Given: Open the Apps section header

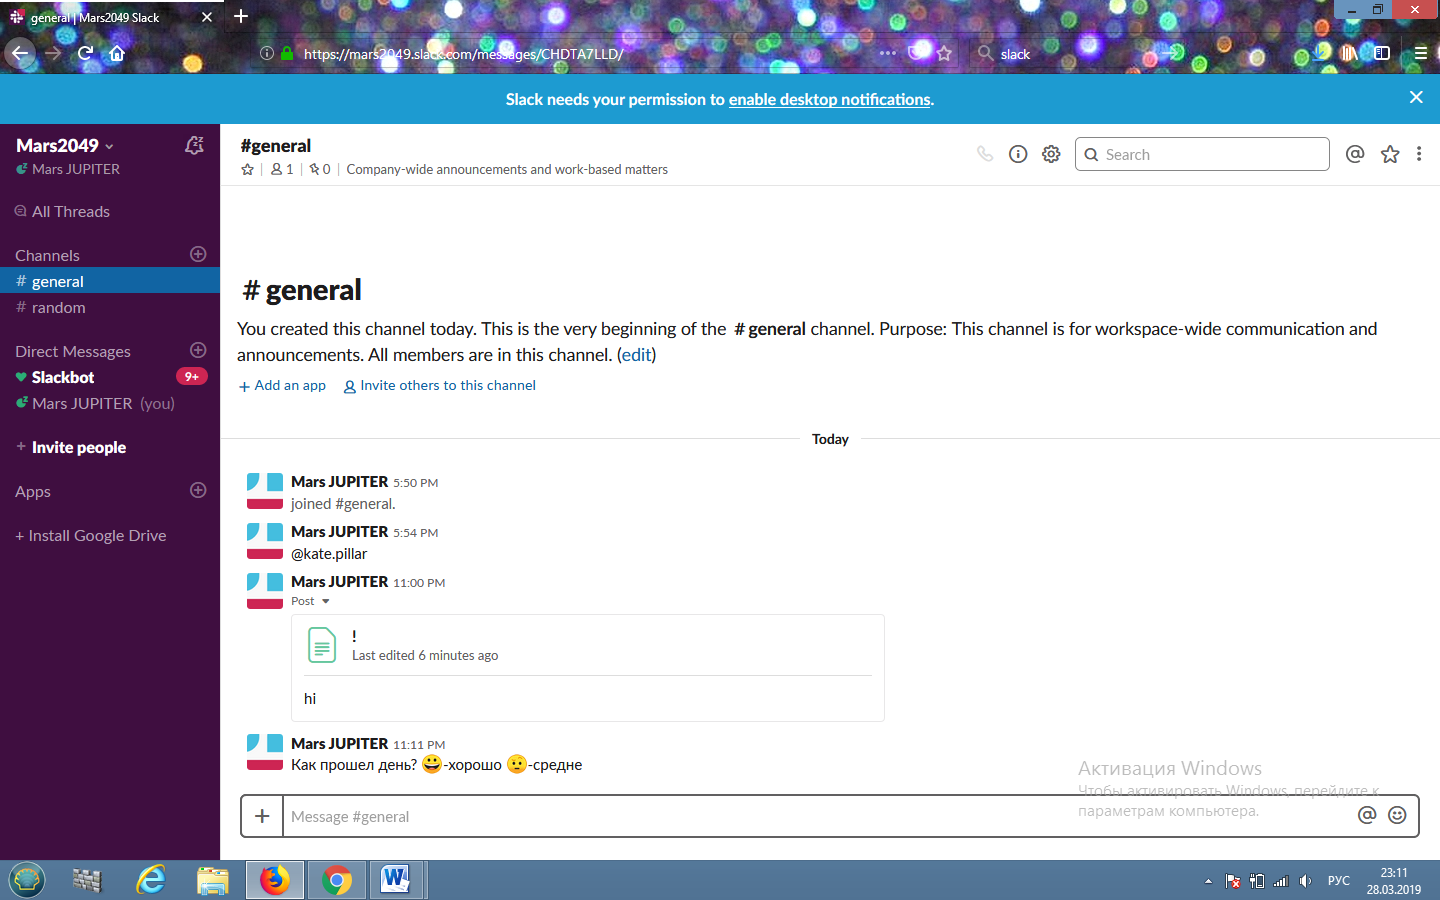Looking at the screenshot, I should tap(33, 491).
